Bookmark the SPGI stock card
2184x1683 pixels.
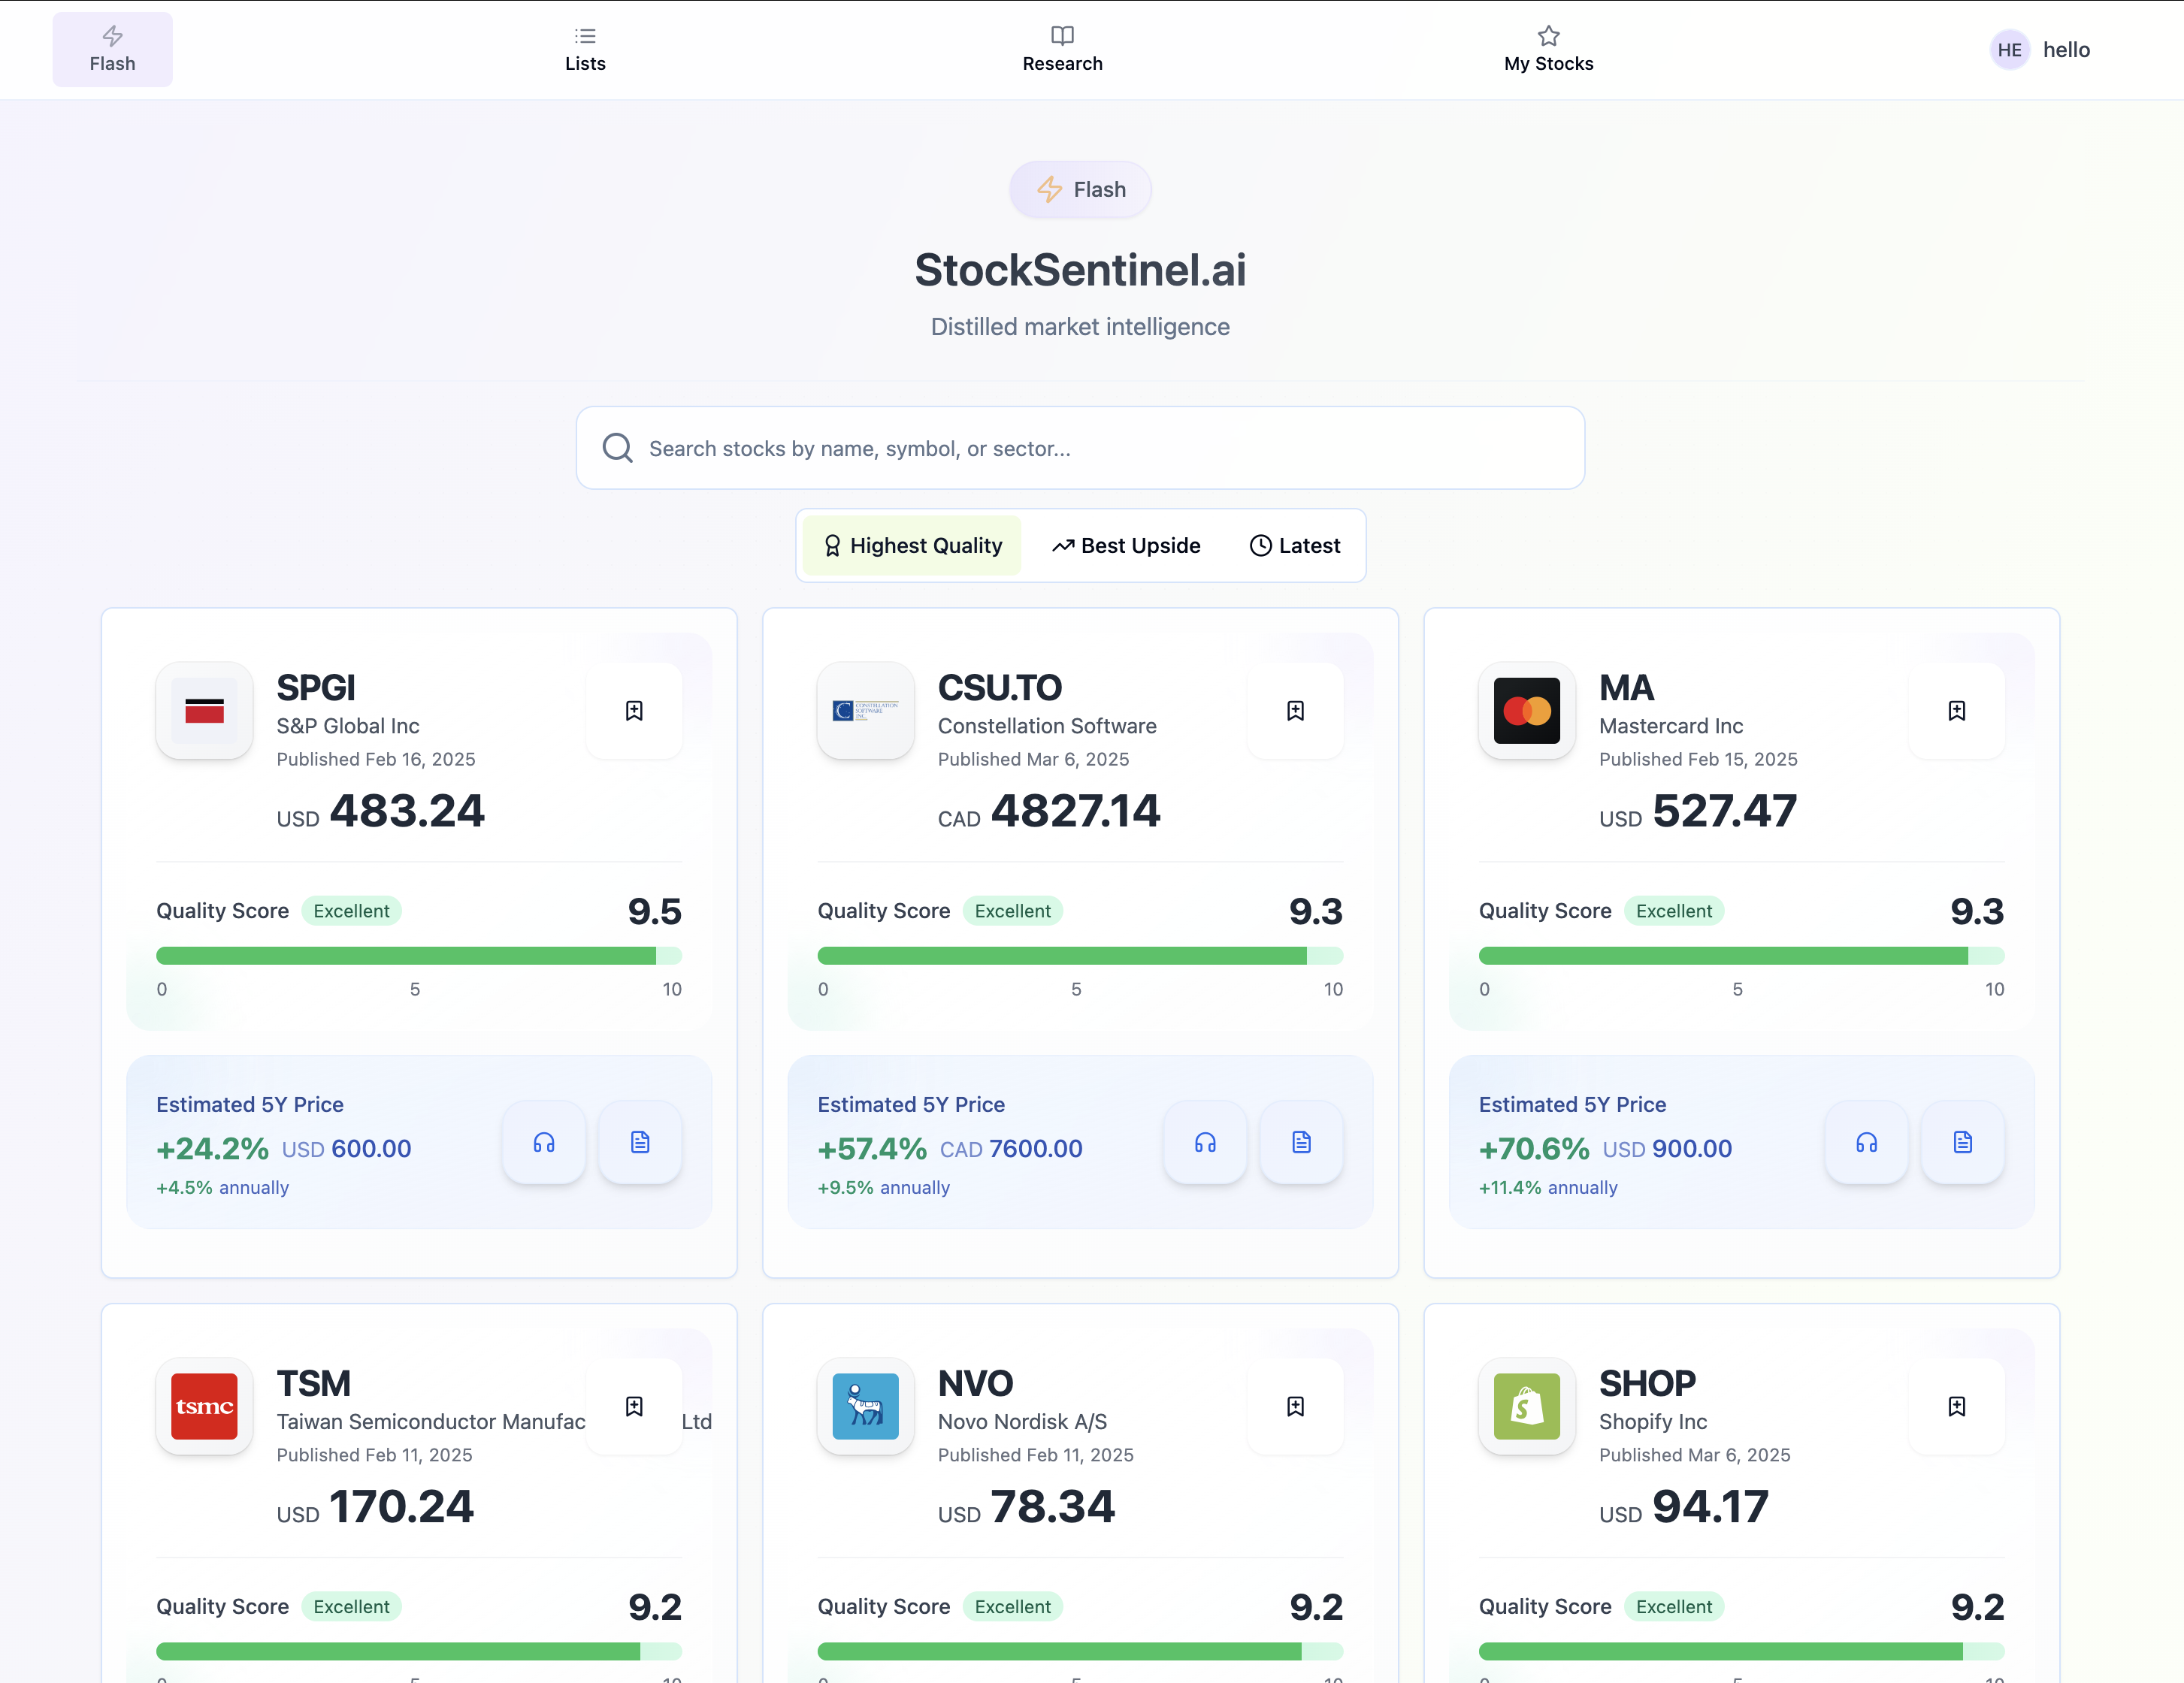coord(634,710)
